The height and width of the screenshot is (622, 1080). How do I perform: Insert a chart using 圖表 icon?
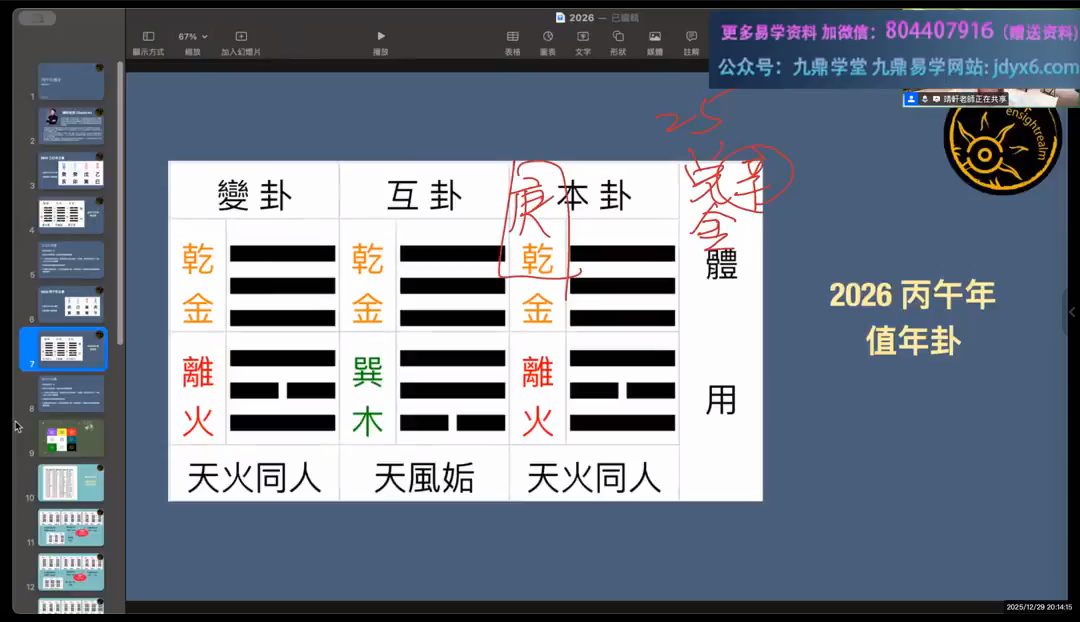point(547,36)
